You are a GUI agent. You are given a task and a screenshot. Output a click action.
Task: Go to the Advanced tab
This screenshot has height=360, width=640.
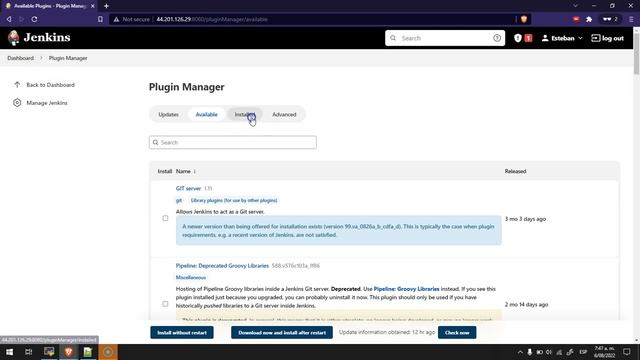[284, 114]
